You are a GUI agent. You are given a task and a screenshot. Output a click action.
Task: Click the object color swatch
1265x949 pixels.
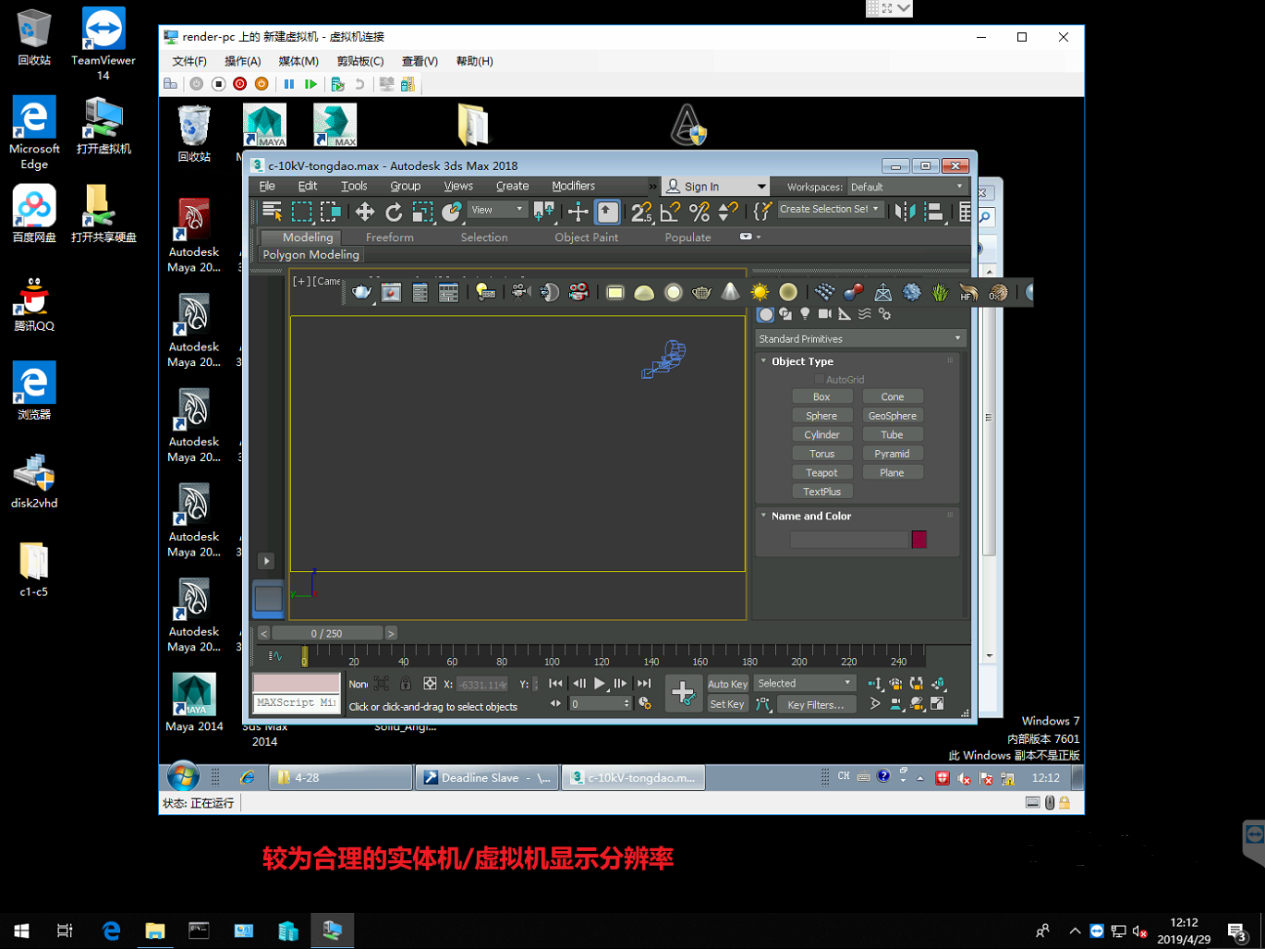point(919,540)
